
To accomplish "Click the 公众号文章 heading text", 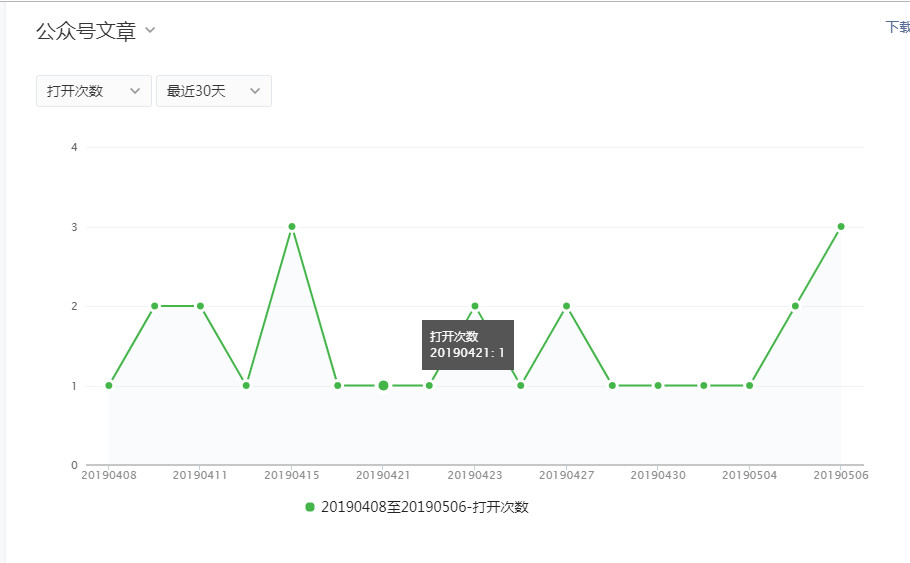I will 86,31.
